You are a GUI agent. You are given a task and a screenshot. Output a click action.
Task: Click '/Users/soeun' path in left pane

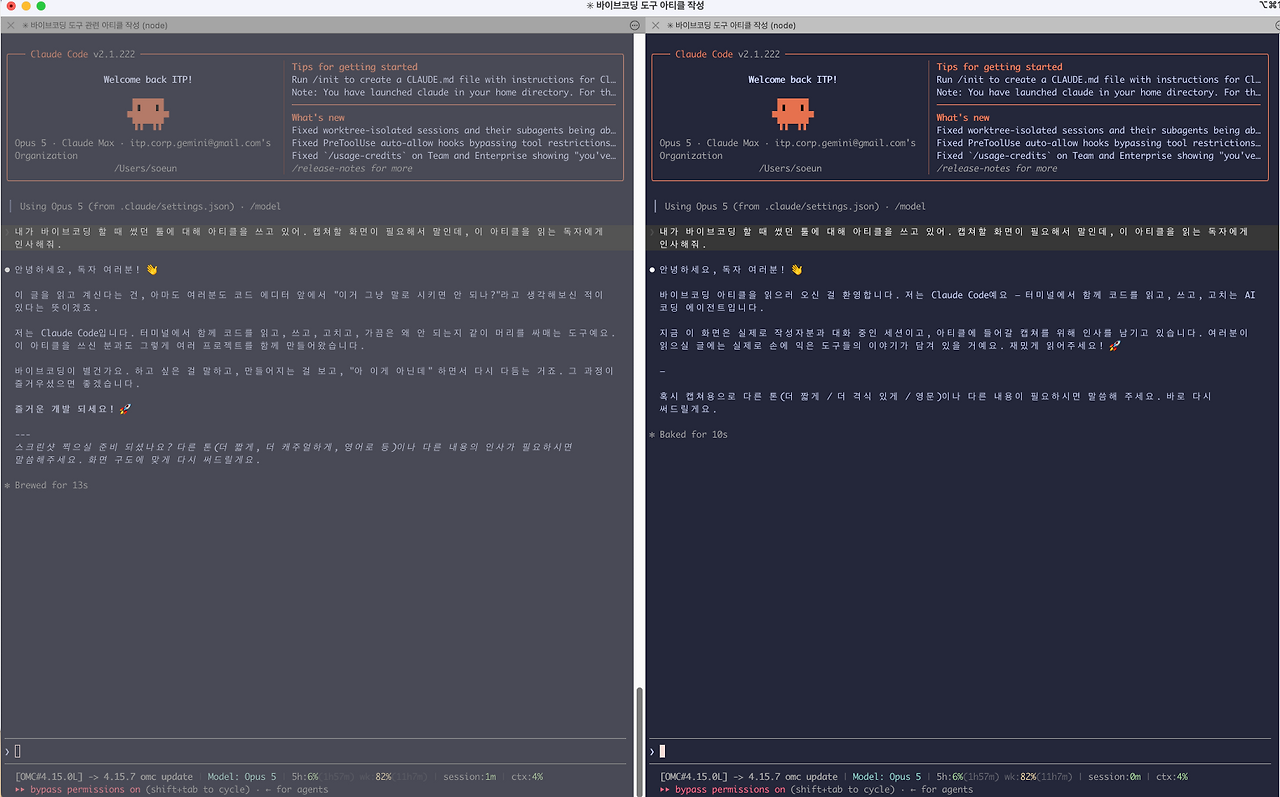pyautogui.click(x=148, y=169)
